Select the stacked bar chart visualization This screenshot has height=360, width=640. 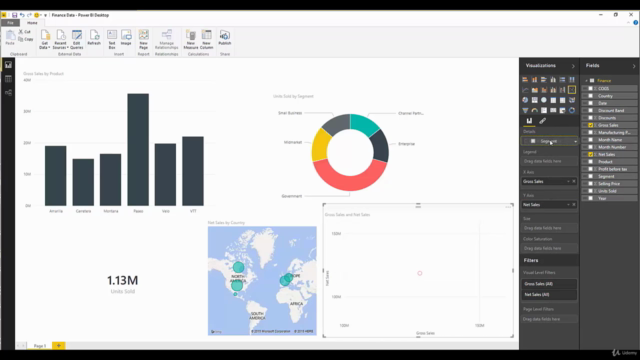[525, 80]
